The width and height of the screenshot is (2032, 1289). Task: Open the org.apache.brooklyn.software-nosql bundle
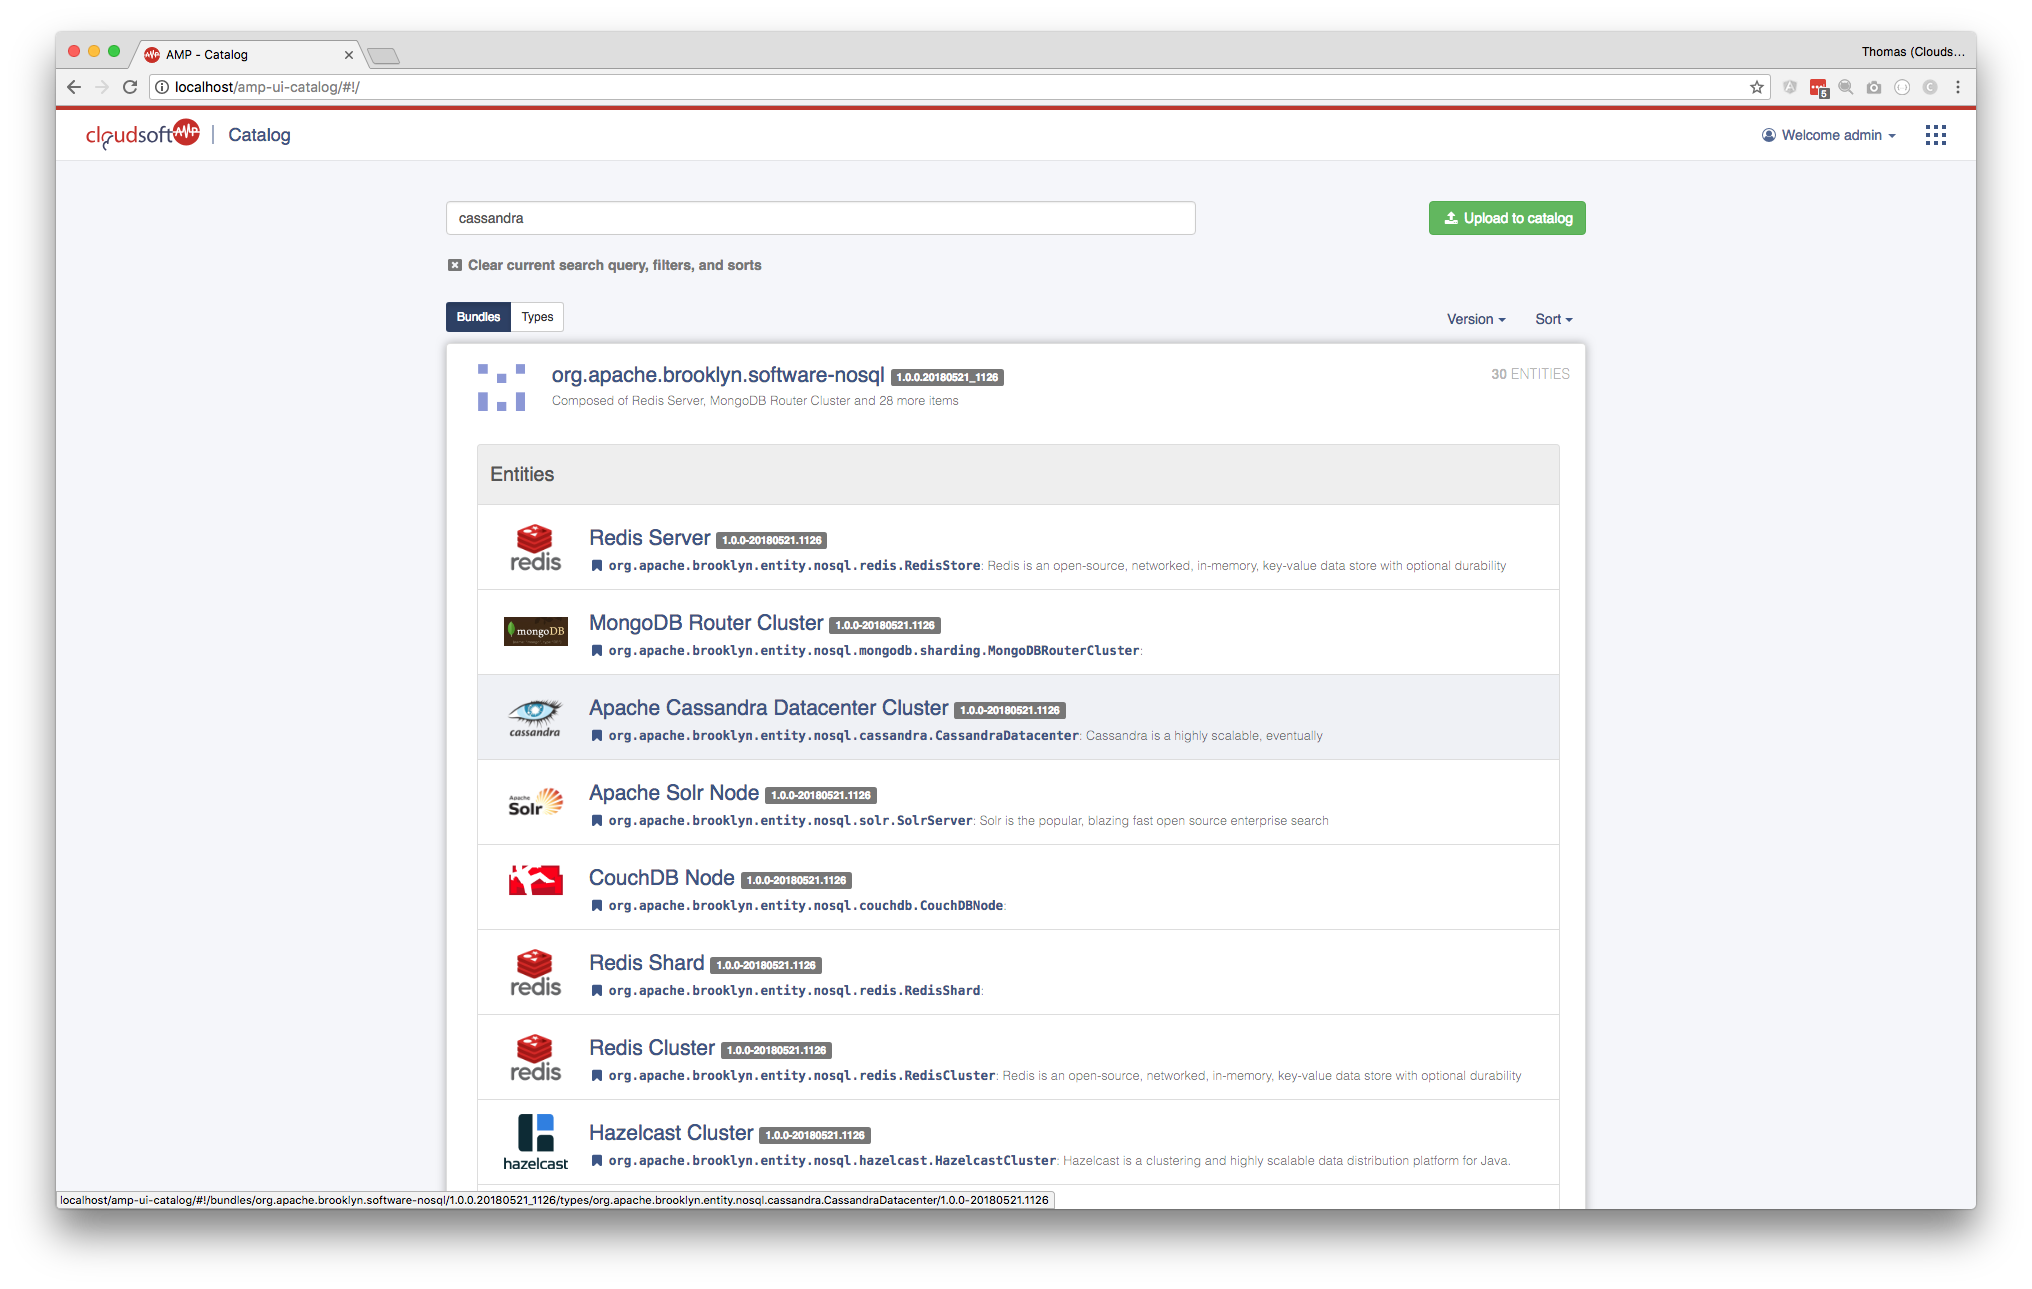[717, 375]
